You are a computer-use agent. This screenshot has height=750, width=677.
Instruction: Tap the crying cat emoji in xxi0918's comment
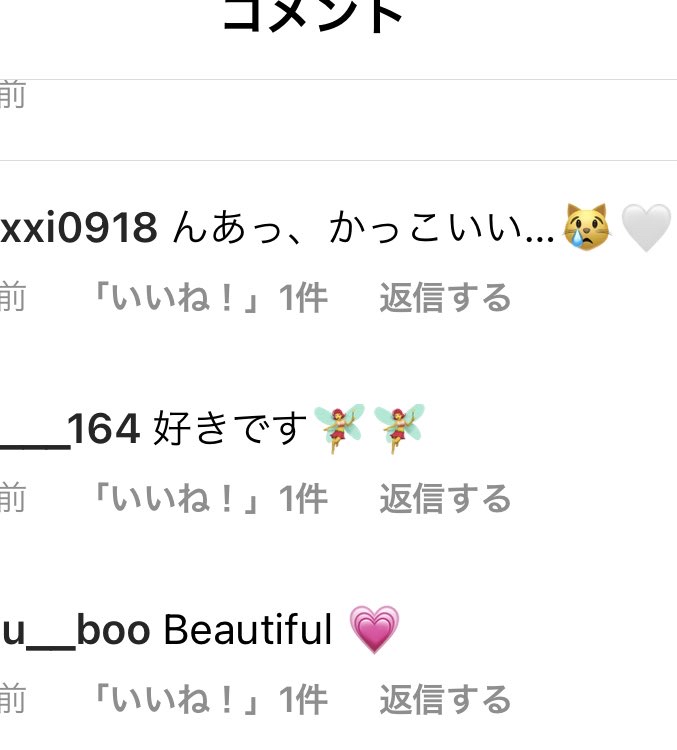coord(588,227)
